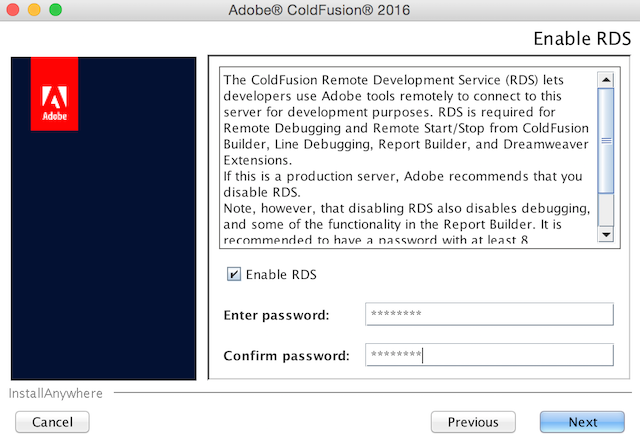This screenshot has height=447, width=640.
Task: Click the "InstallAnywhere" label
Action: [56, 393]
